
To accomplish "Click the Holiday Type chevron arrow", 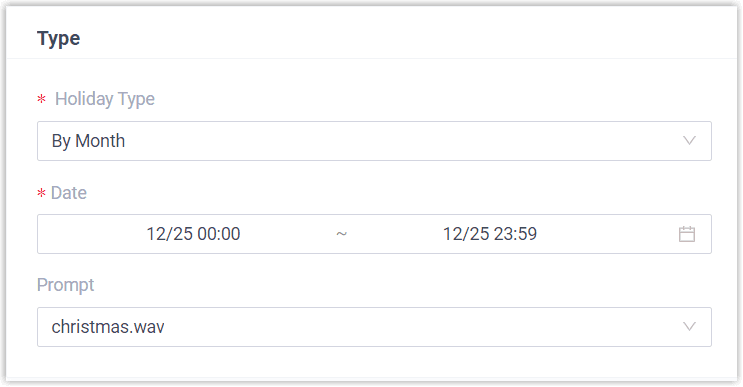I will (x=689, y=141).
